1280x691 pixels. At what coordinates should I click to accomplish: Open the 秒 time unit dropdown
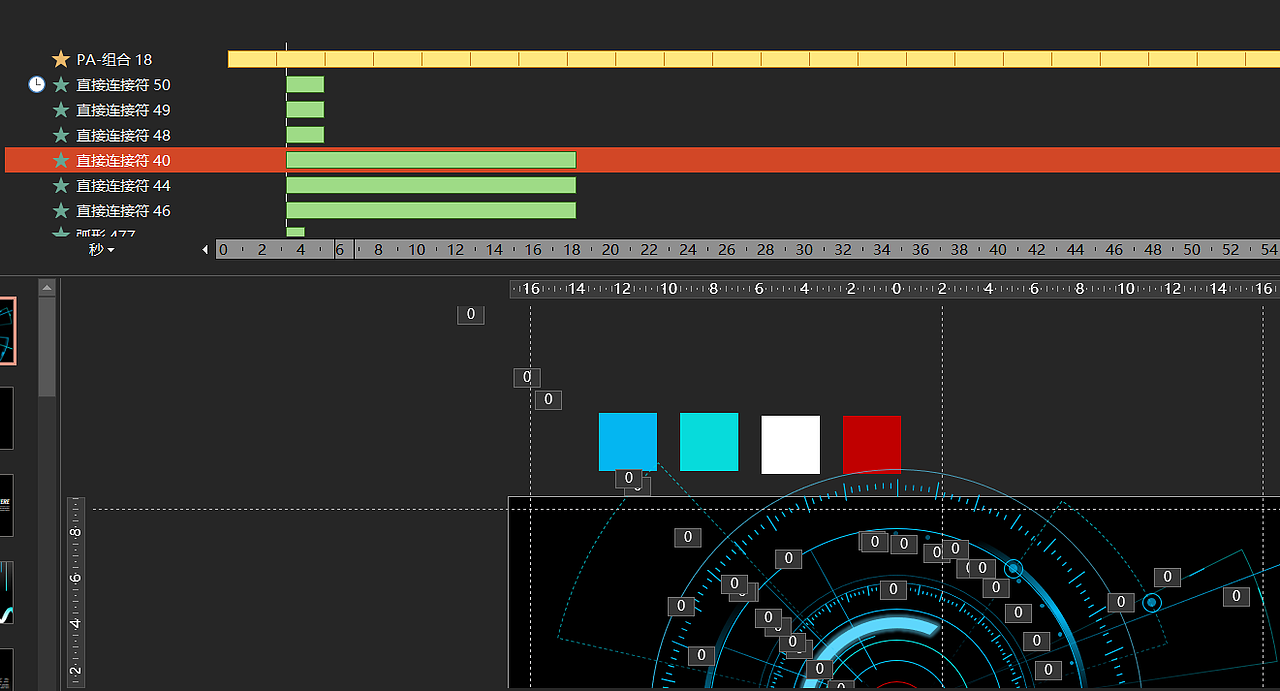101,249
